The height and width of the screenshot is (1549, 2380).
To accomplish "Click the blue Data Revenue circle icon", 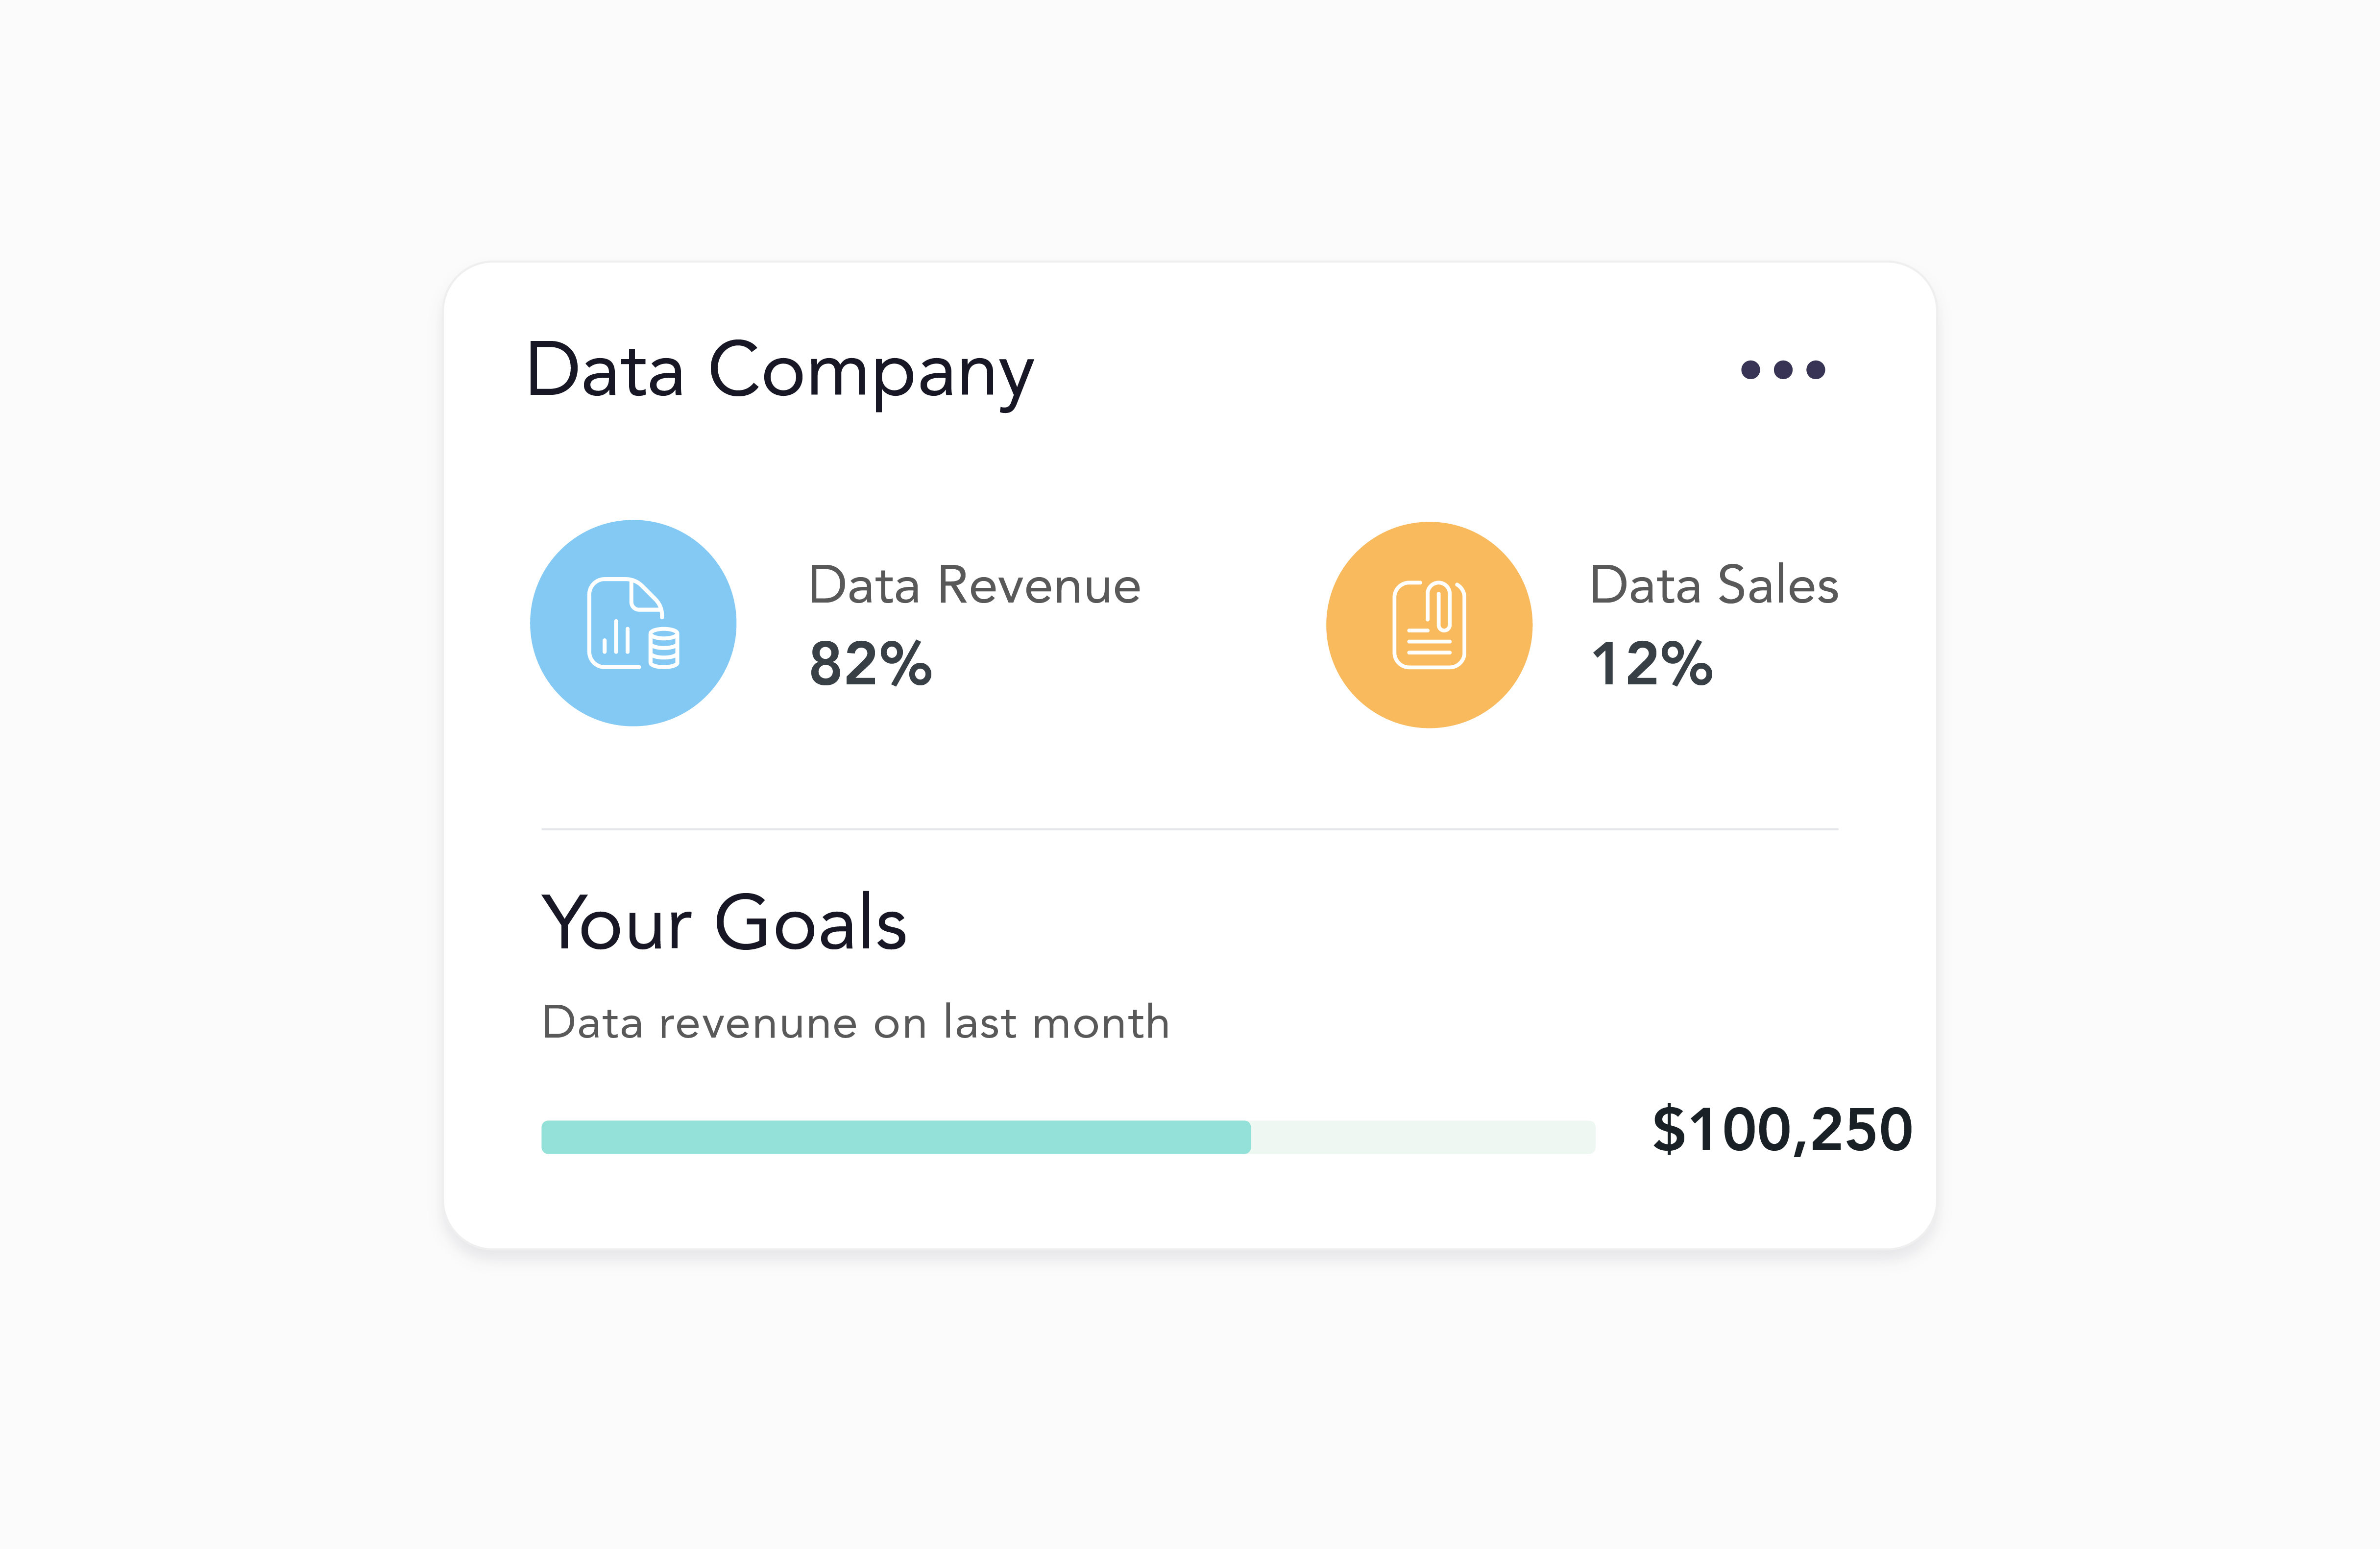I will [633, 623].
